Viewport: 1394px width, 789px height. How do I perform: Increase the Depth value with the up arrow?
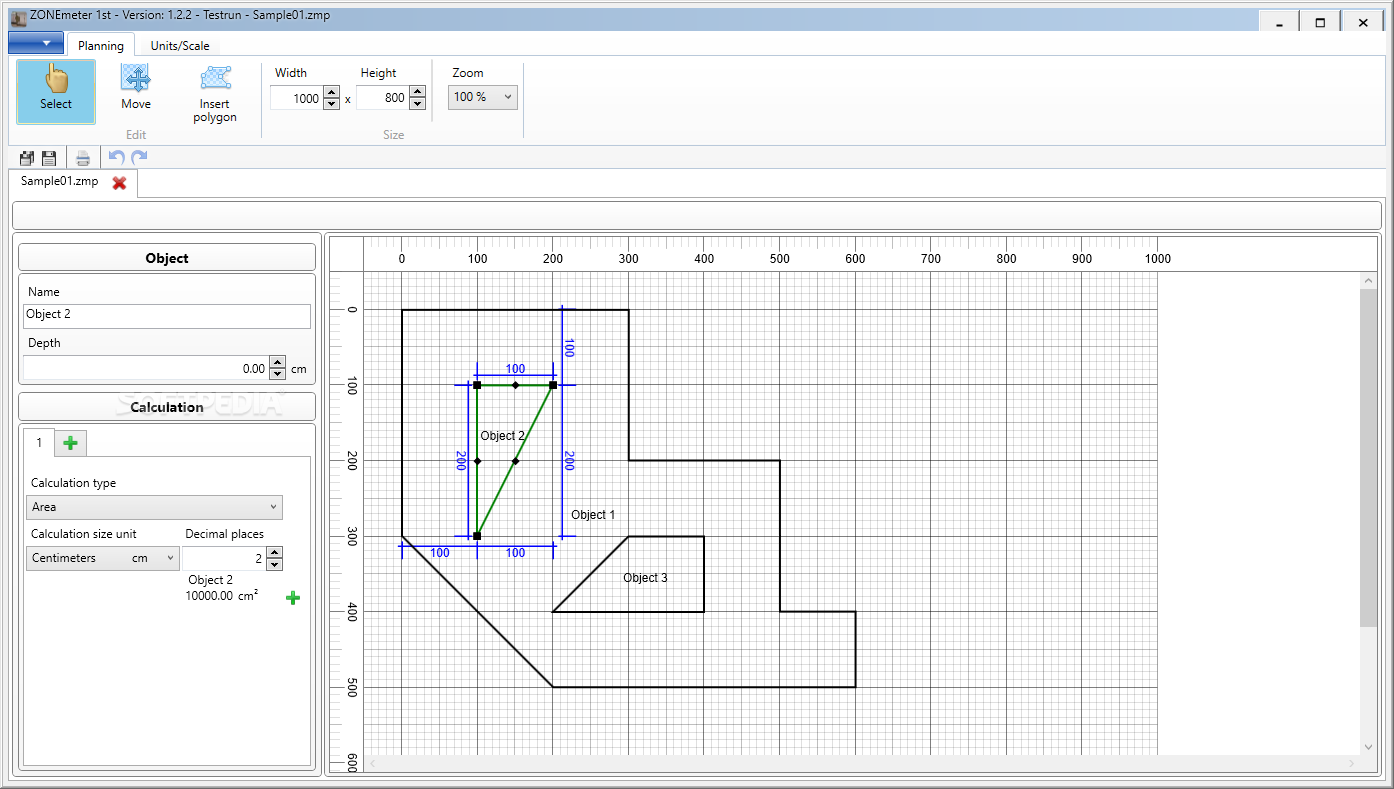[278, 363]
